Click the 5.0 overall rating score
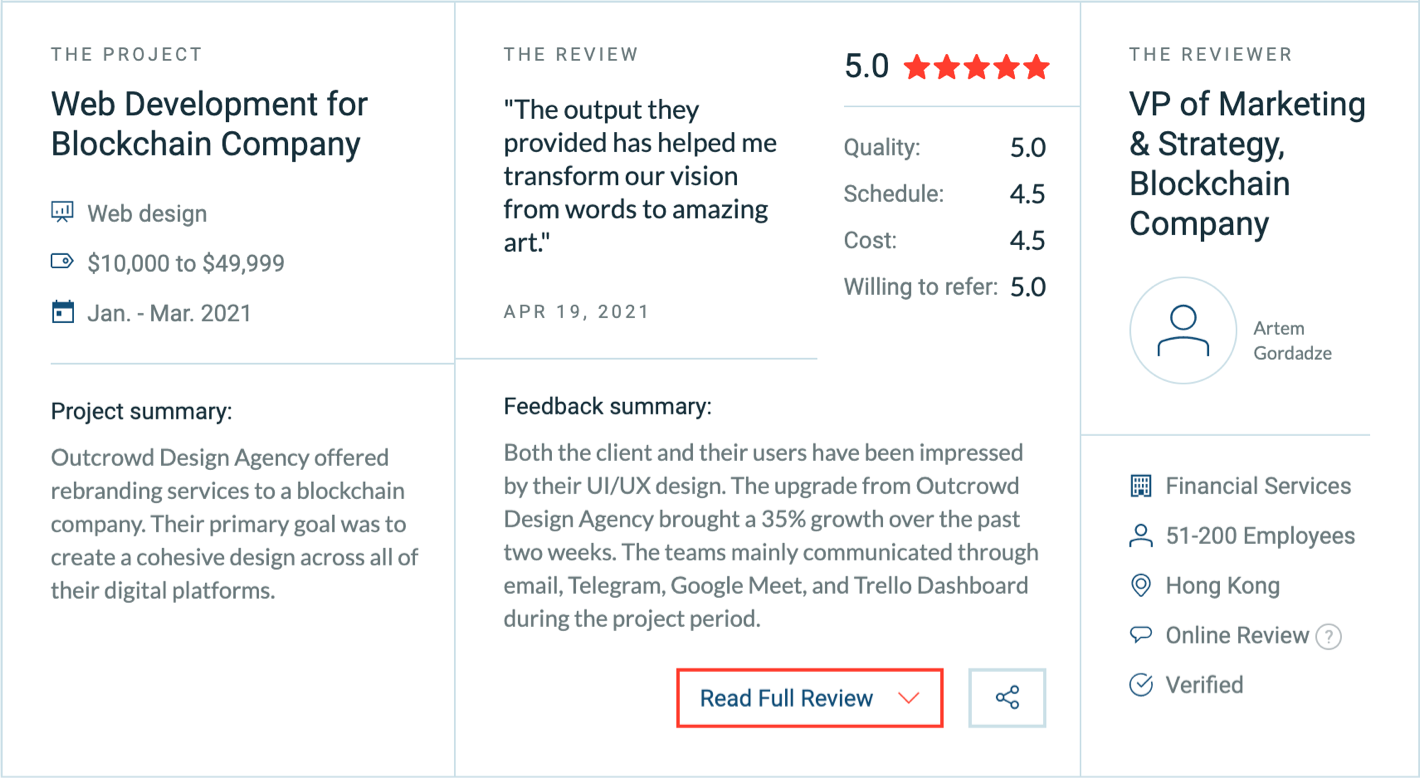Viewport: 1420px width, 778px height. [x=866, y=64]
